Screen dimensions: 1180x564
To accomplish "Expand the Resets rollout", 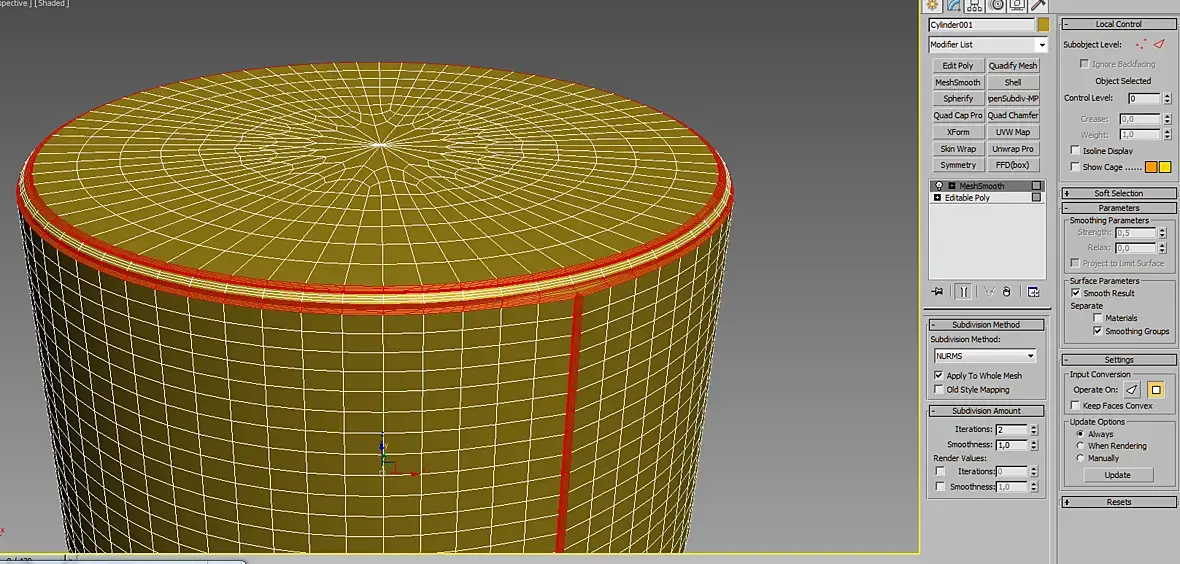I will pos(1118,502).
